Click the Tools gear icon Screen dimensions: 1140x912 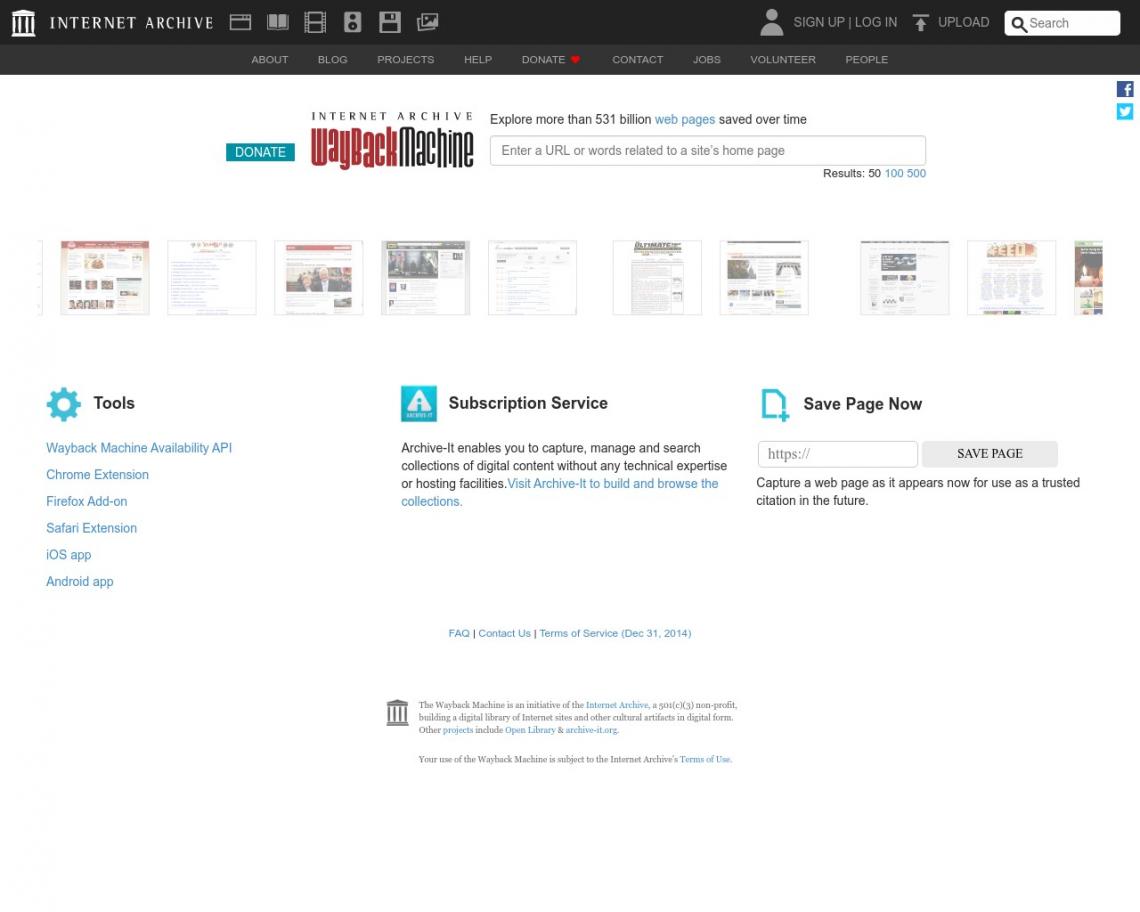pyautogui.click(x=64, y=404)
